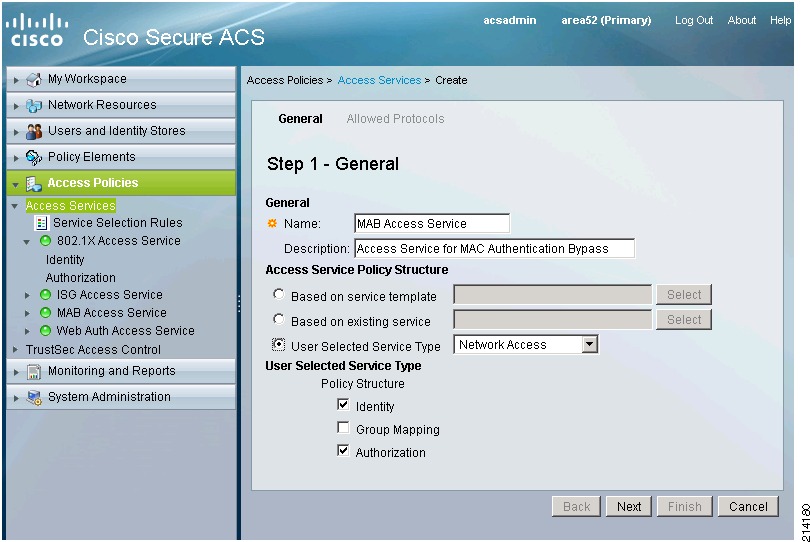
Task: Click the Cisco logo
Action: click(37, 30)
